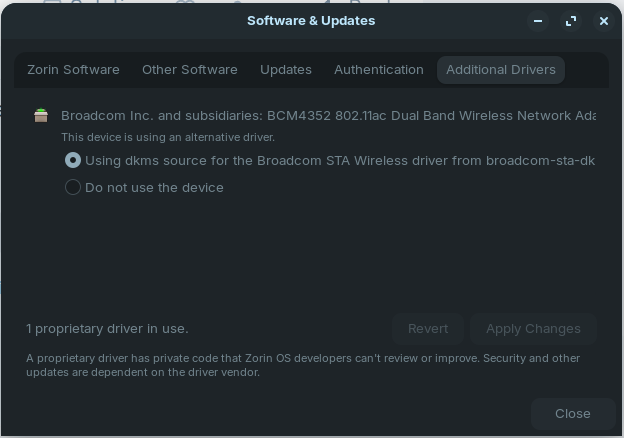Click the 'Software & Updates' title bar text
624x438 pixels.
311,20
